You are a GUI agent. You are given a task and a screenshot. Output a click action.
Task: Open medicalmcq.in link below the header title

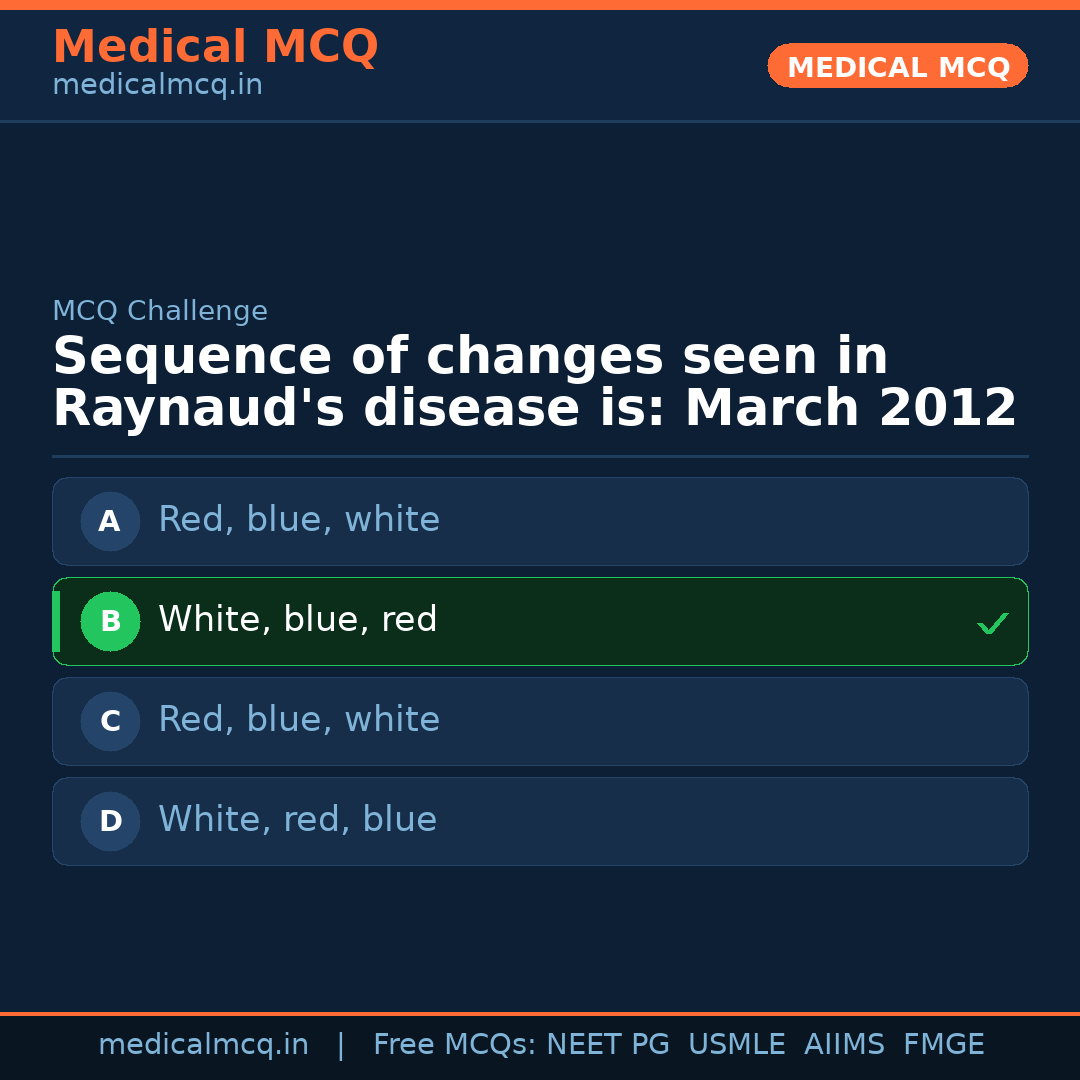click(x=157, y=86)
